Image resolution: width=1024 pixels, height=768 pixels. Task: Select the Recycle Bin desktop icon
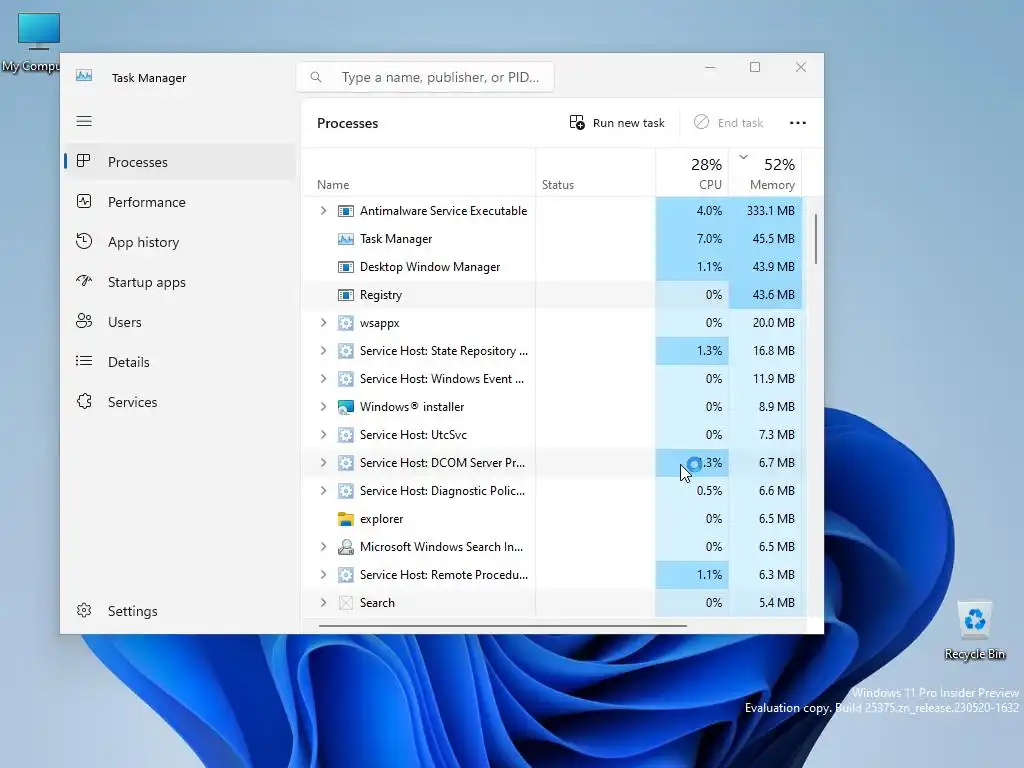tap(974, 631)
